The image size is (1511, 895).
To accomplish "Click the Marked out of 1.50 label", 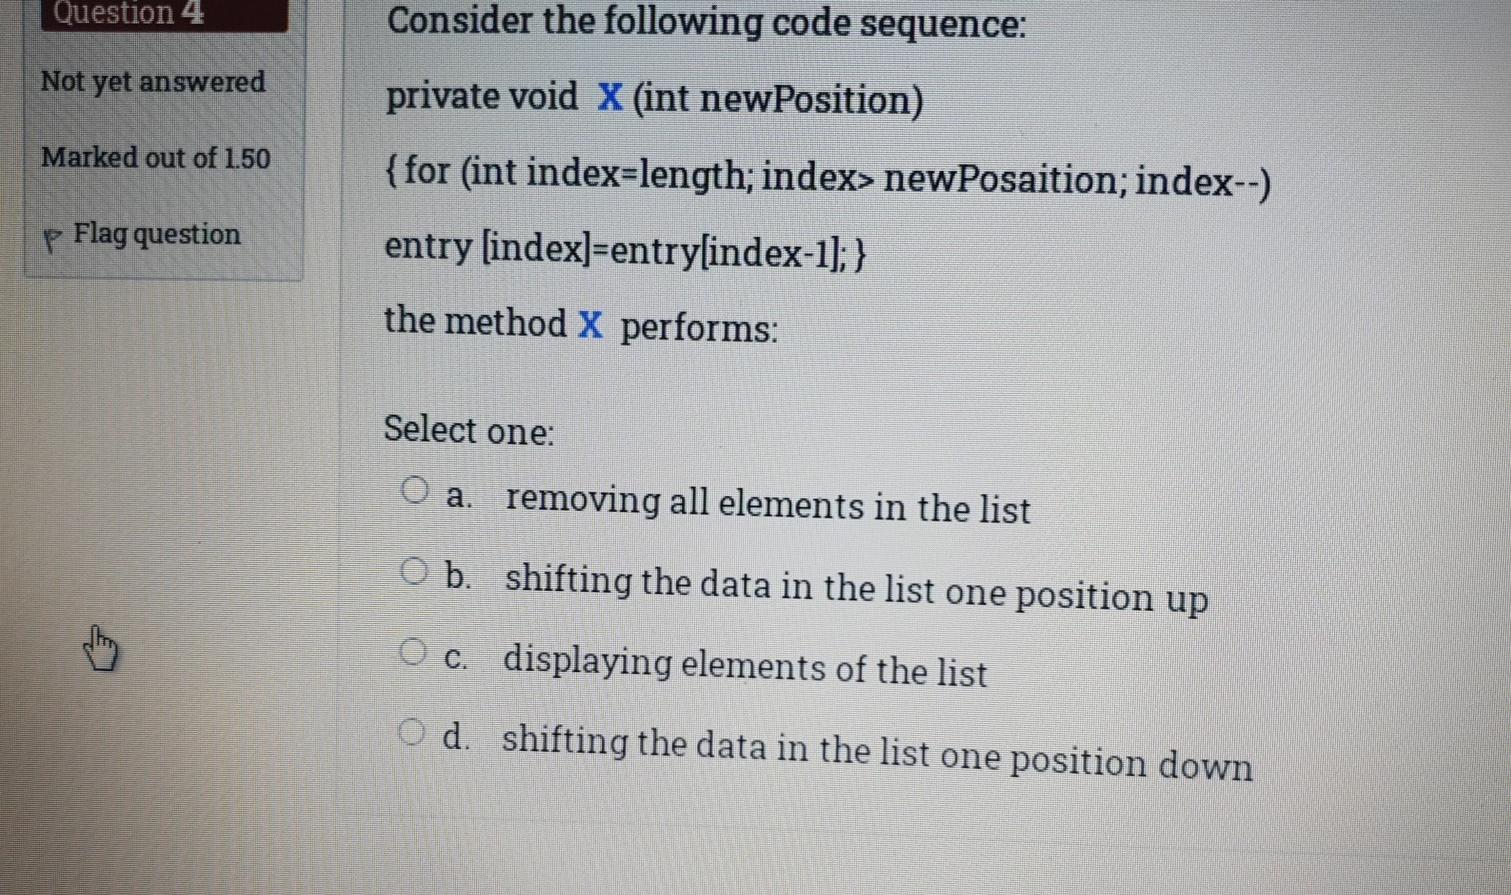I will (154, 158).
